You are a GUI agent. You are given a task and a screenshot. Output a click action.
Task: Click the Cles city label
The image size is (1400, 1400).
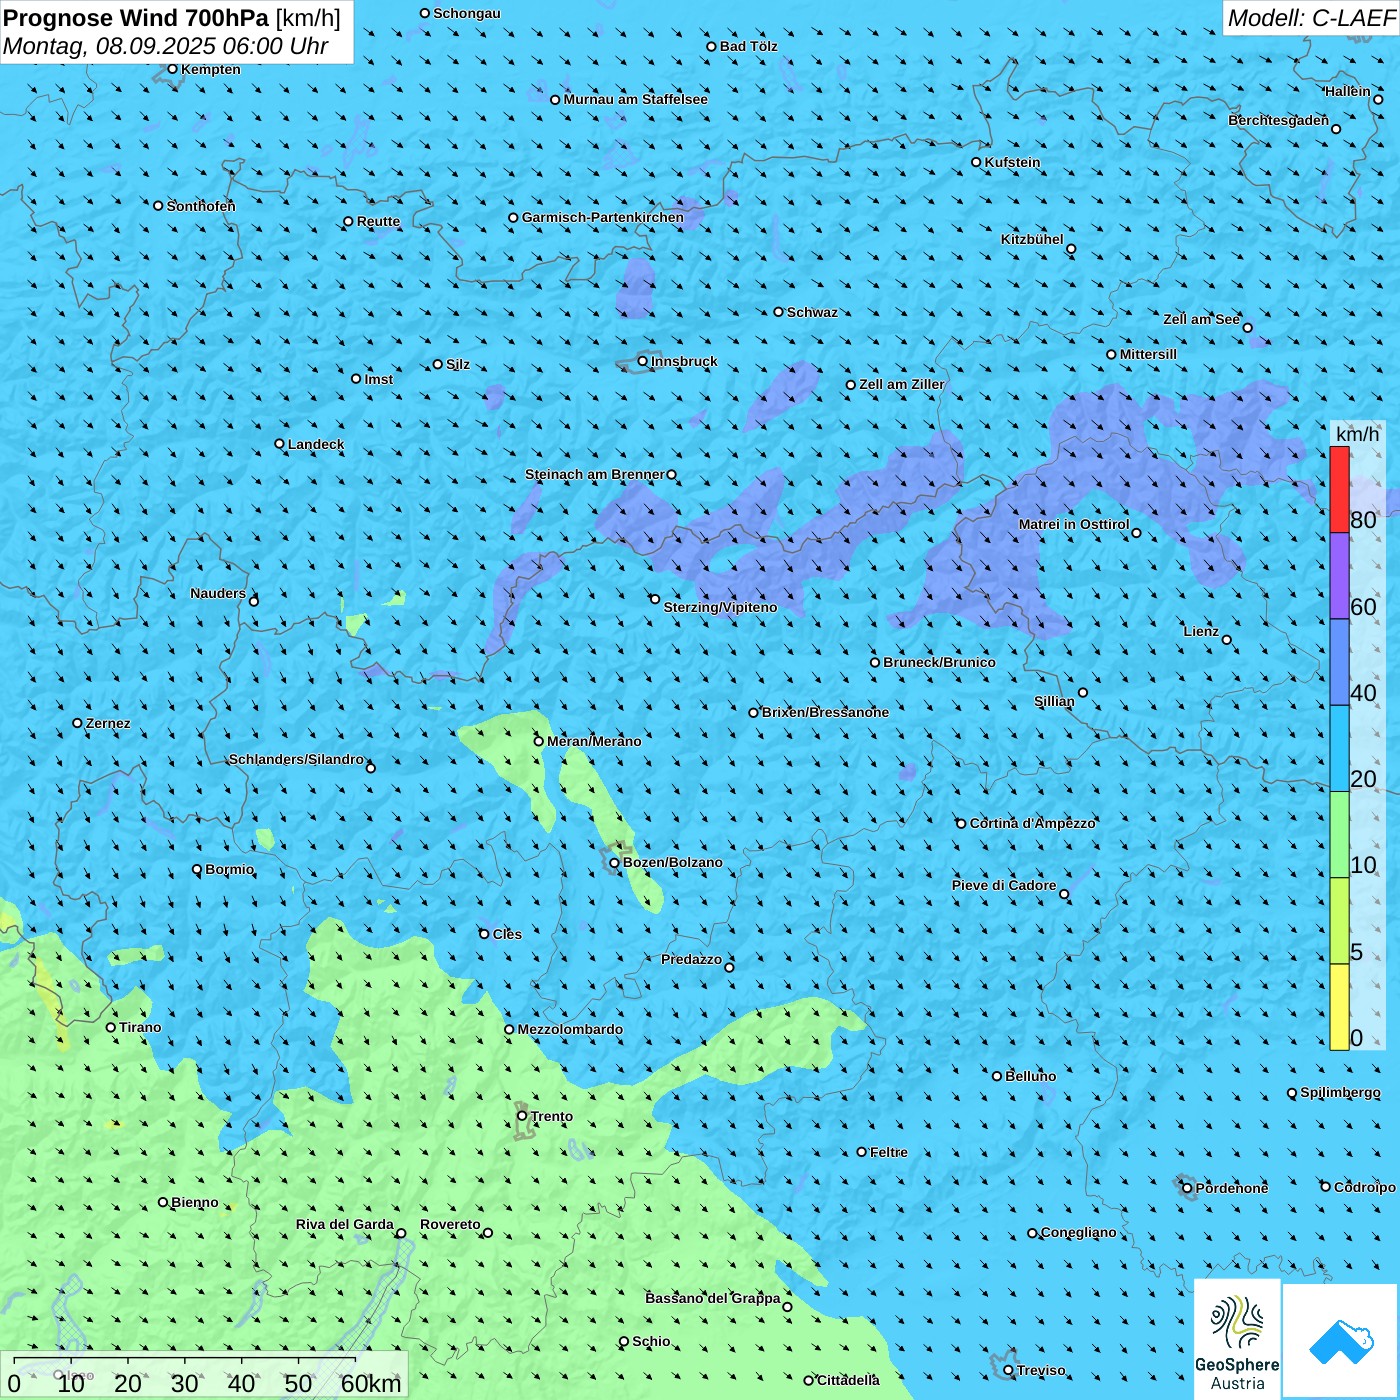[x=507, y=934]
